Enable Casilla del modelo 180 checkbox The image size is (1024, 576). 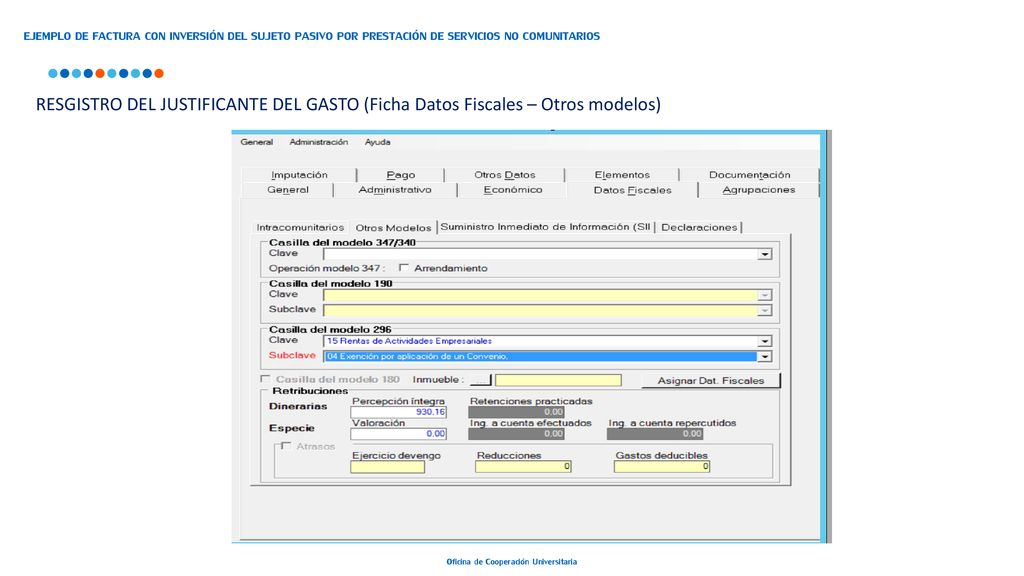[265, 379]
